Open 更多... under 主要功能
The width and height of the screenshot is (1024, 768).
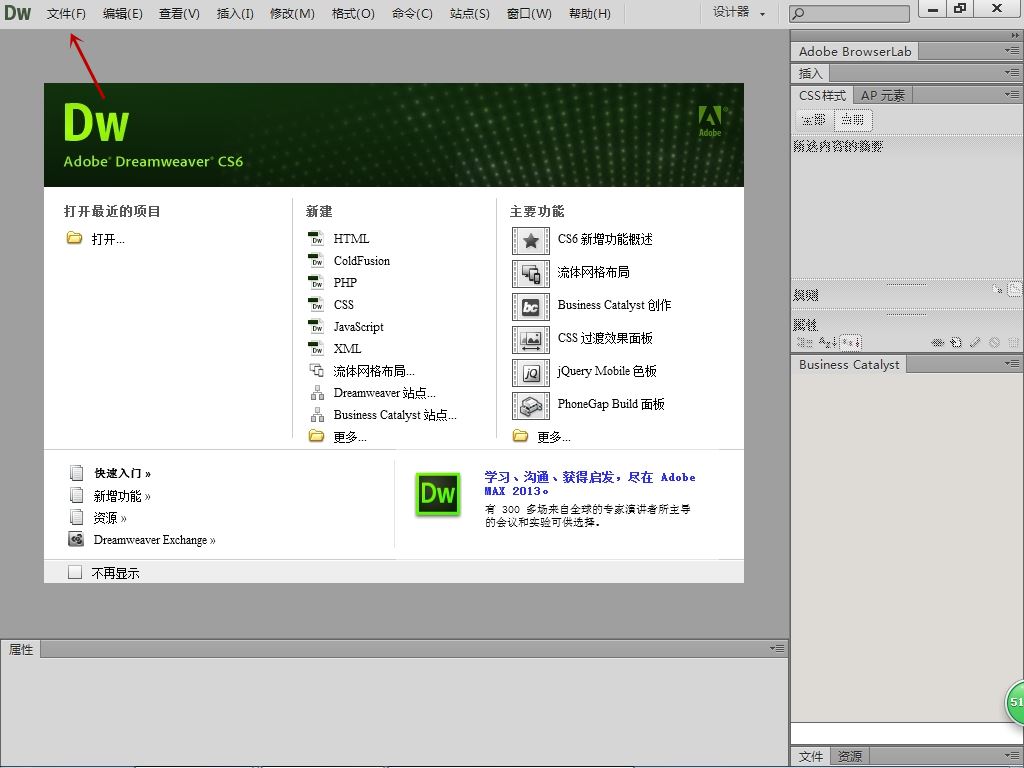coord(553,437)
